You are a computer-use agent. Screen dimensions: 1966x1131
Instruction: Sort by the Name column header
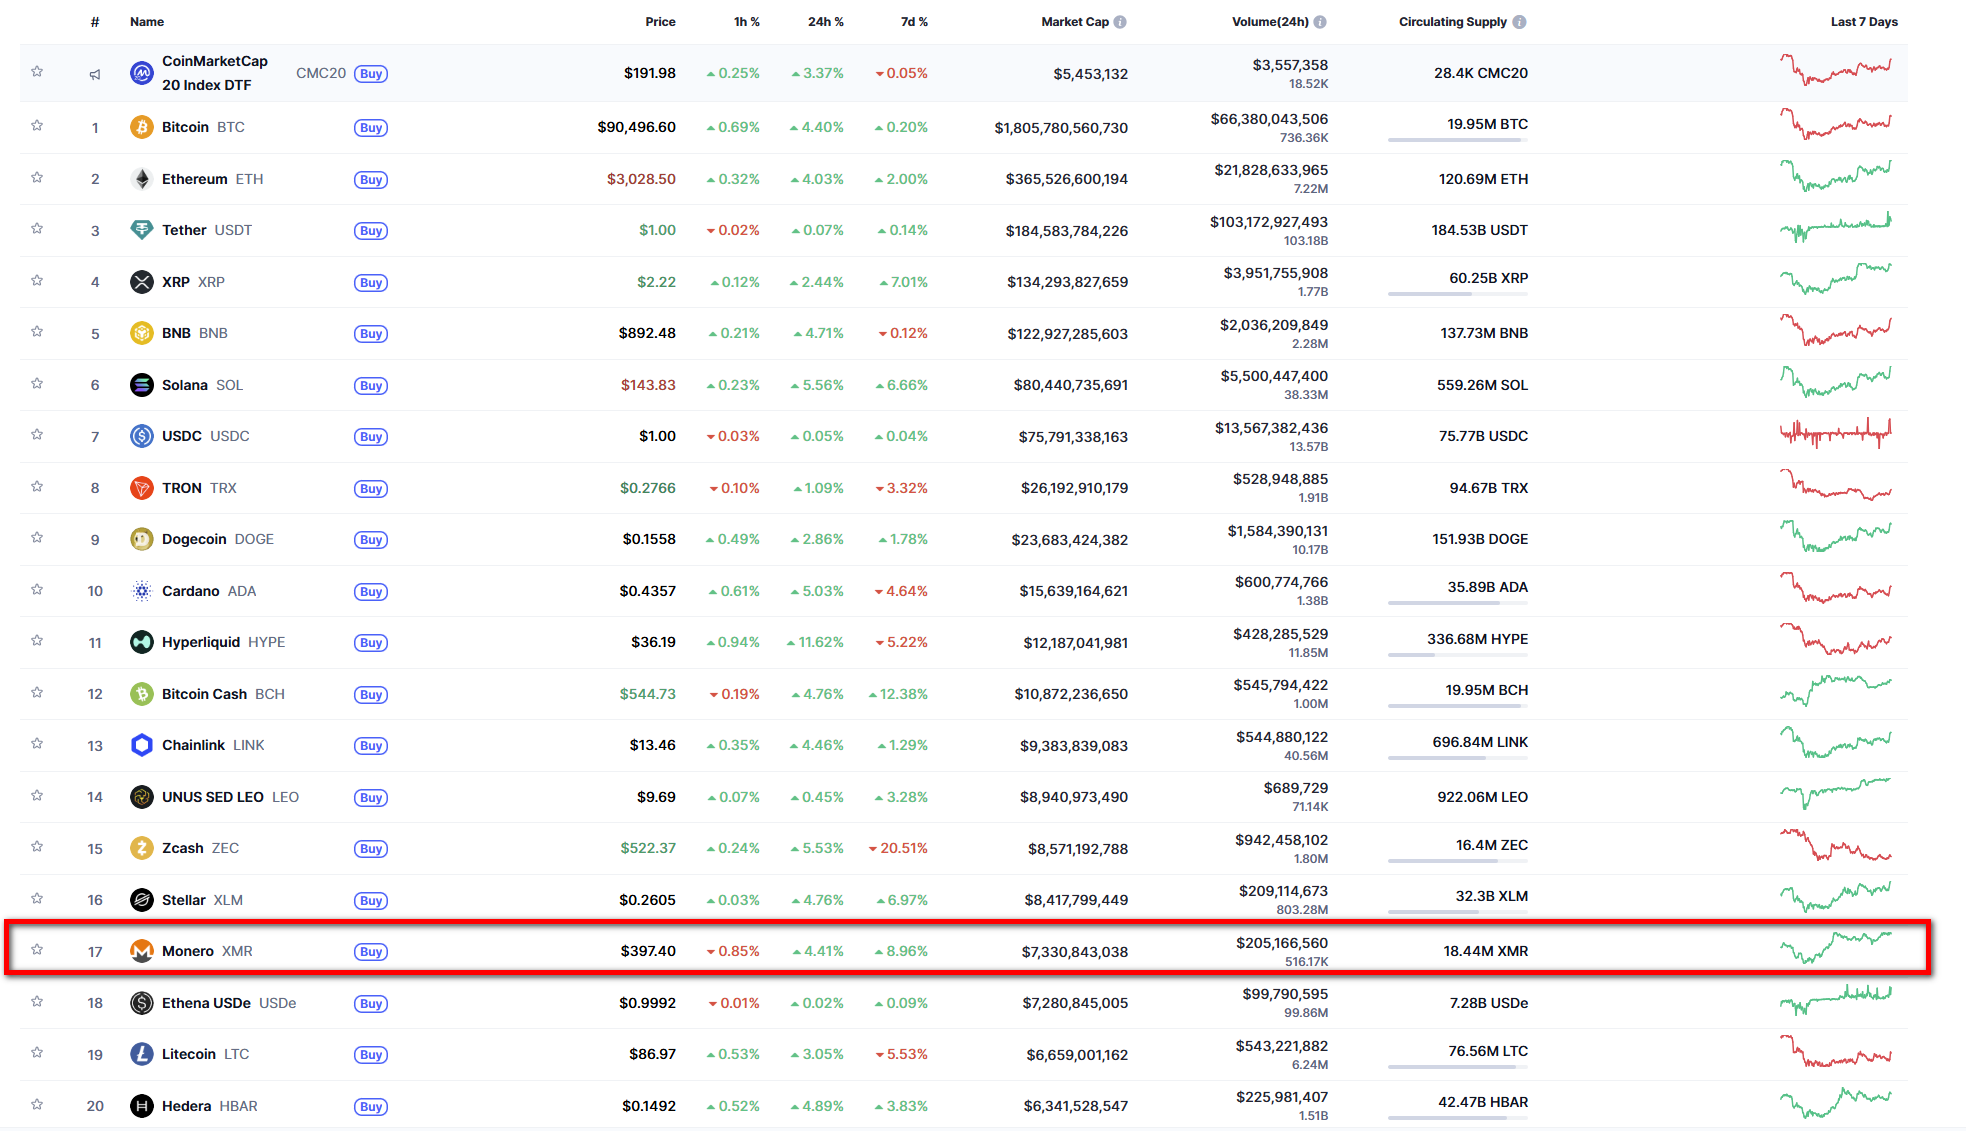click(147, 22)
